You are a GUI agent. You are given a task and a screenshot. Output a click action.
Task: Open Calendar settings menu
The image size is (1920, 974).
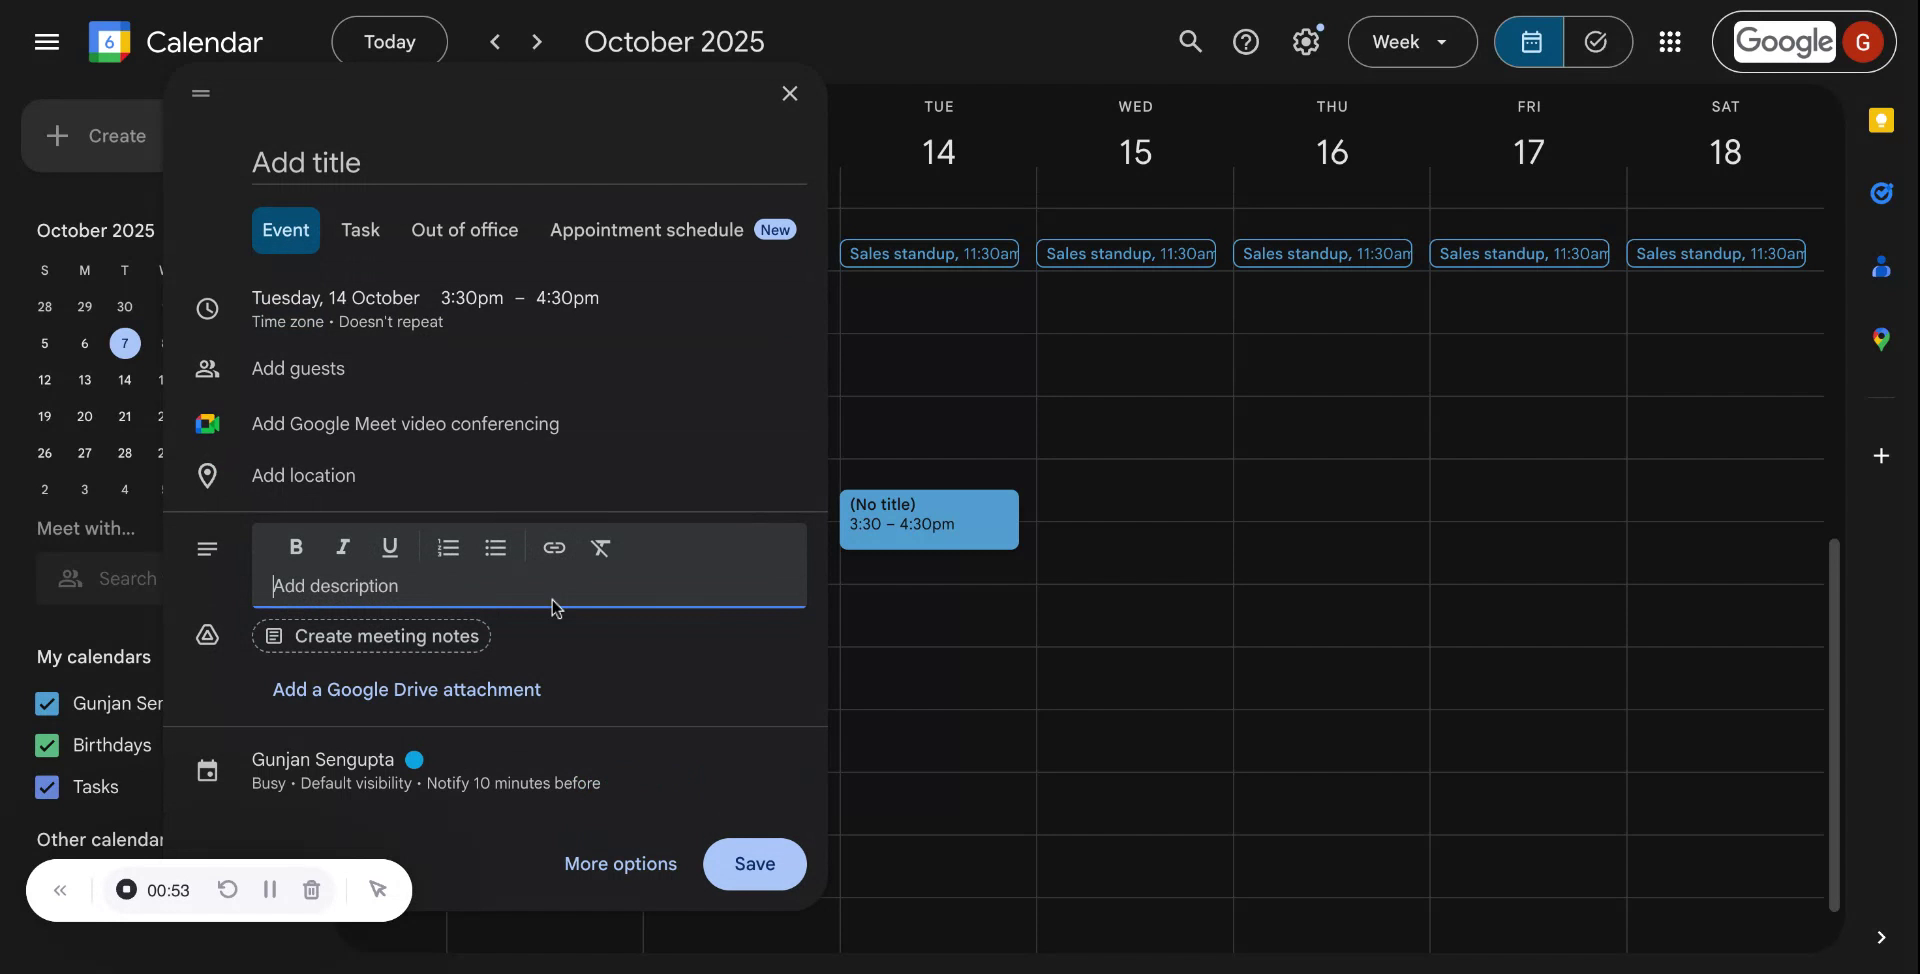tap(1306, 41)
